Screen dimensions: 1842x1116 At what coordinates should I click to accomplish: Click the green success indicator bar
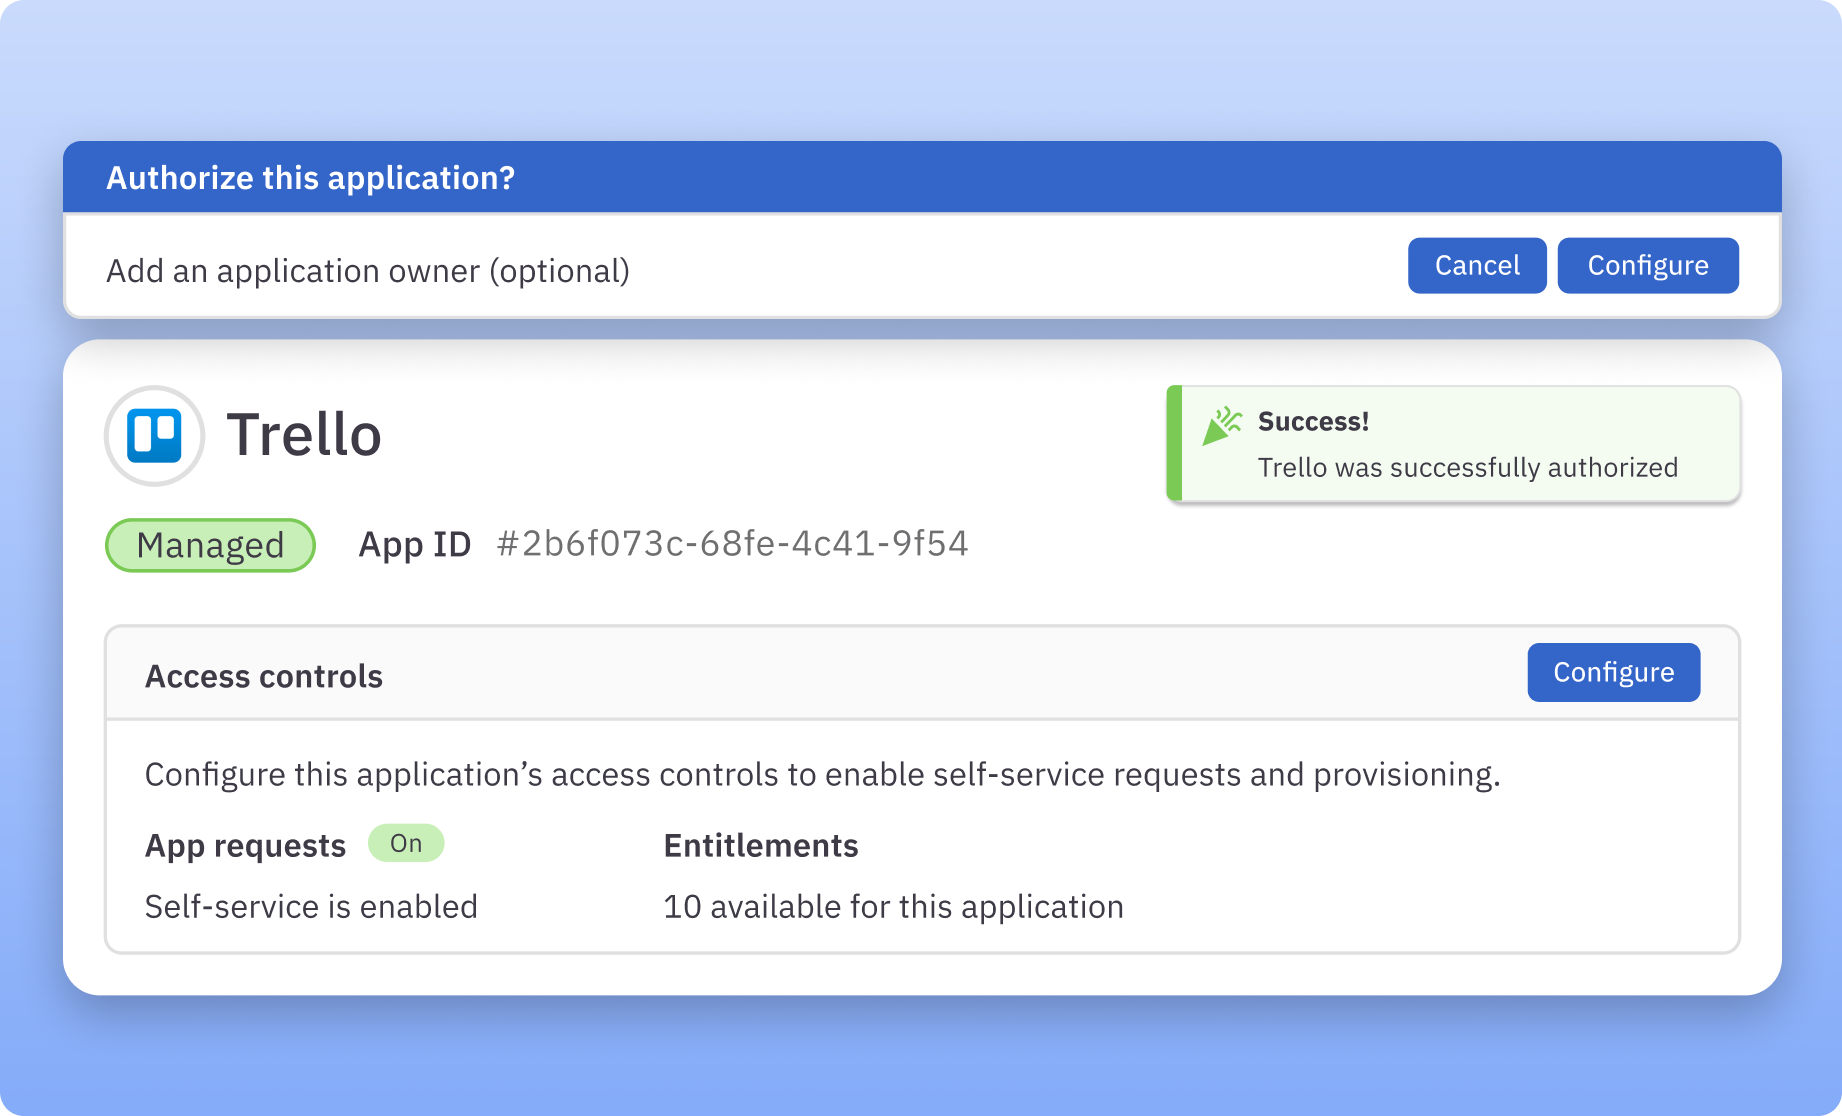(1173, 444)
